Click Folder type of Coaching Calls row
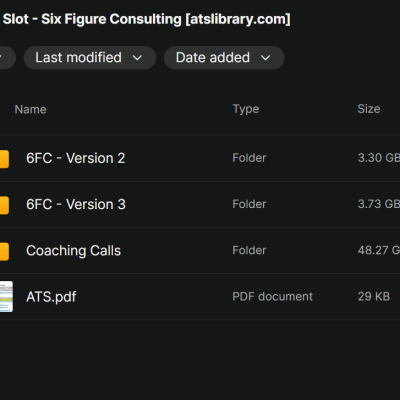 click(249, 250)
